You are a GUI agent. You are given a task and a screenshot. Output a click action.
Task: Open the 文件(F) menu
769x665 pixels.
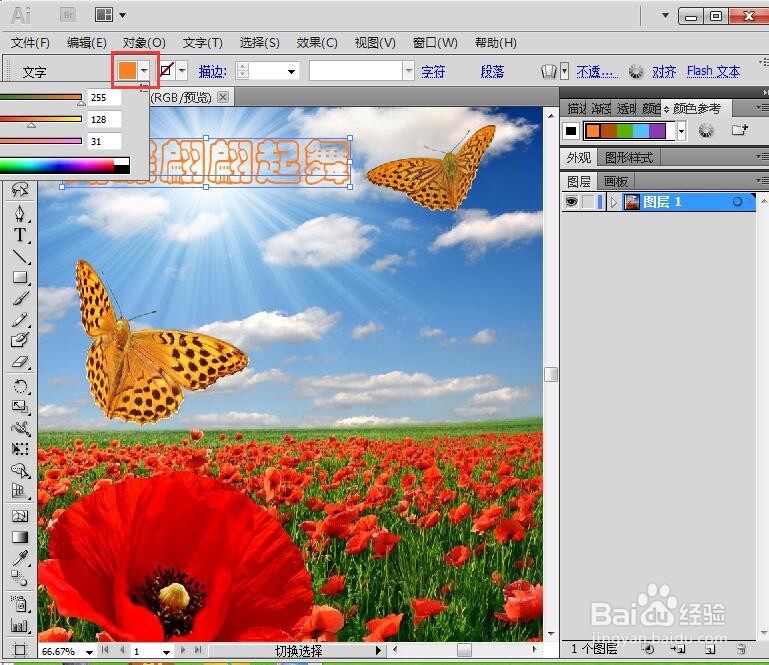30,43
